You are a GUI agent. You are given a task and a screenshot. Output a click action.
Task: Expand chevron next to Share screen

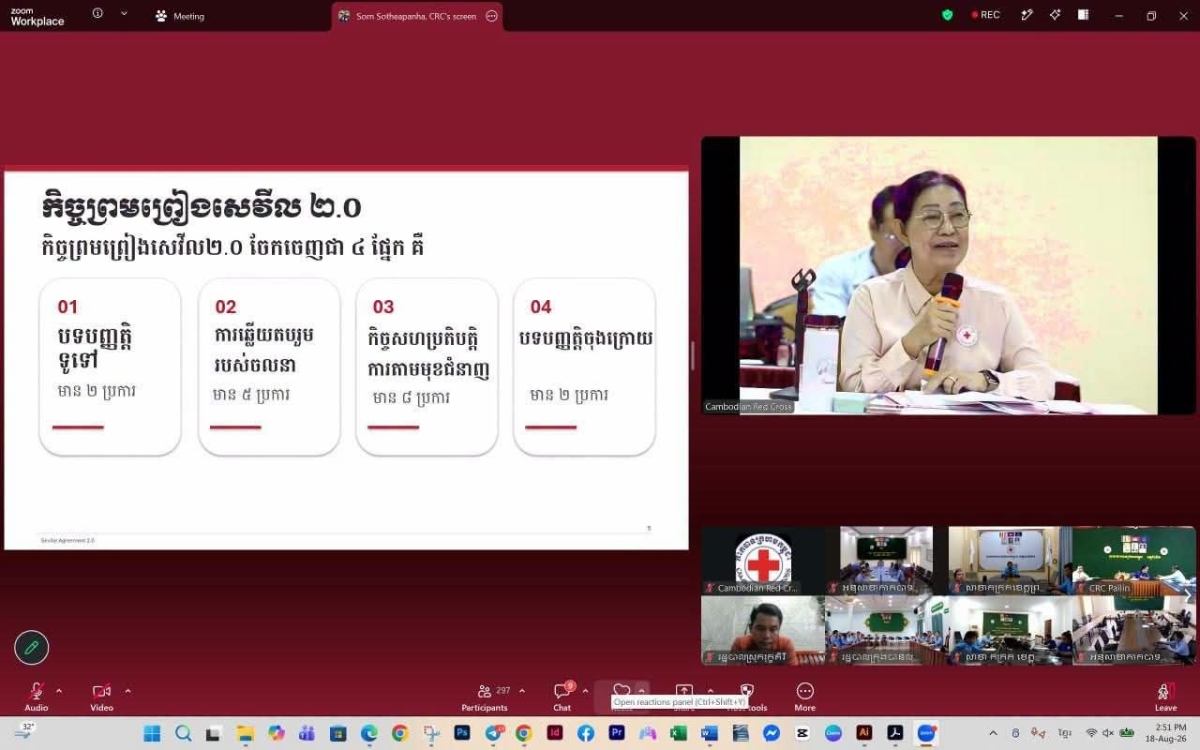tap(710, 691)
